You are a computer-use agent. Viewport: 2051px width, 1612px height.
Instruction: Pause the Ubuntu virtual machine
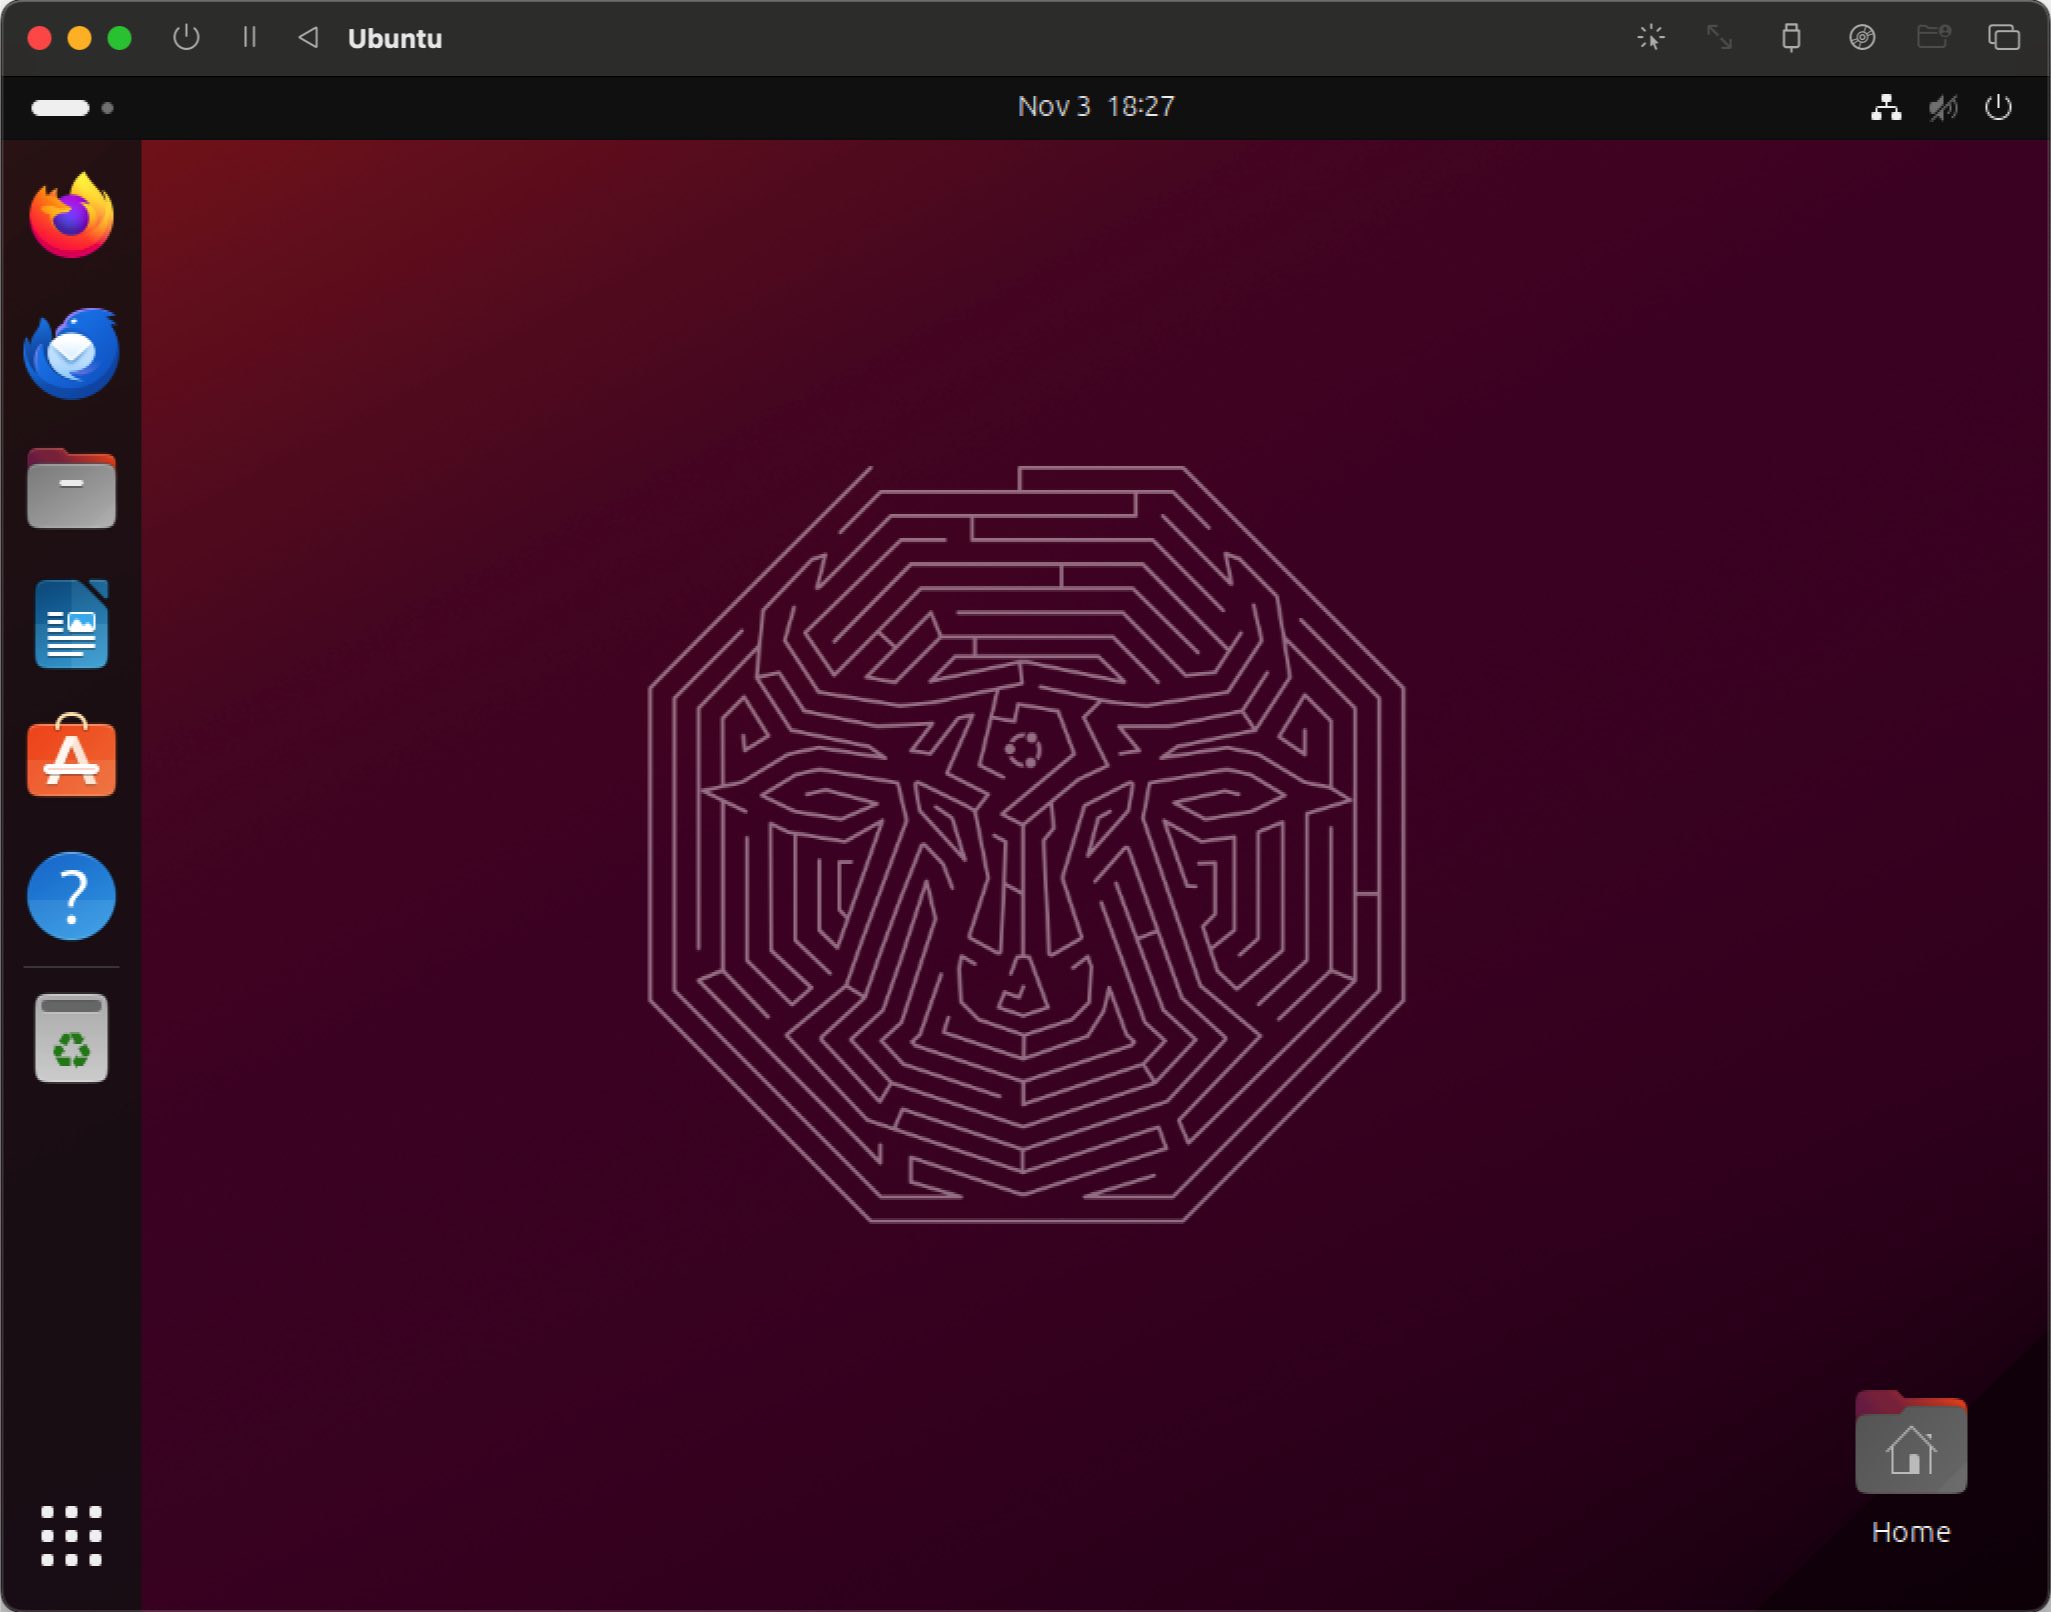(249, 38)
